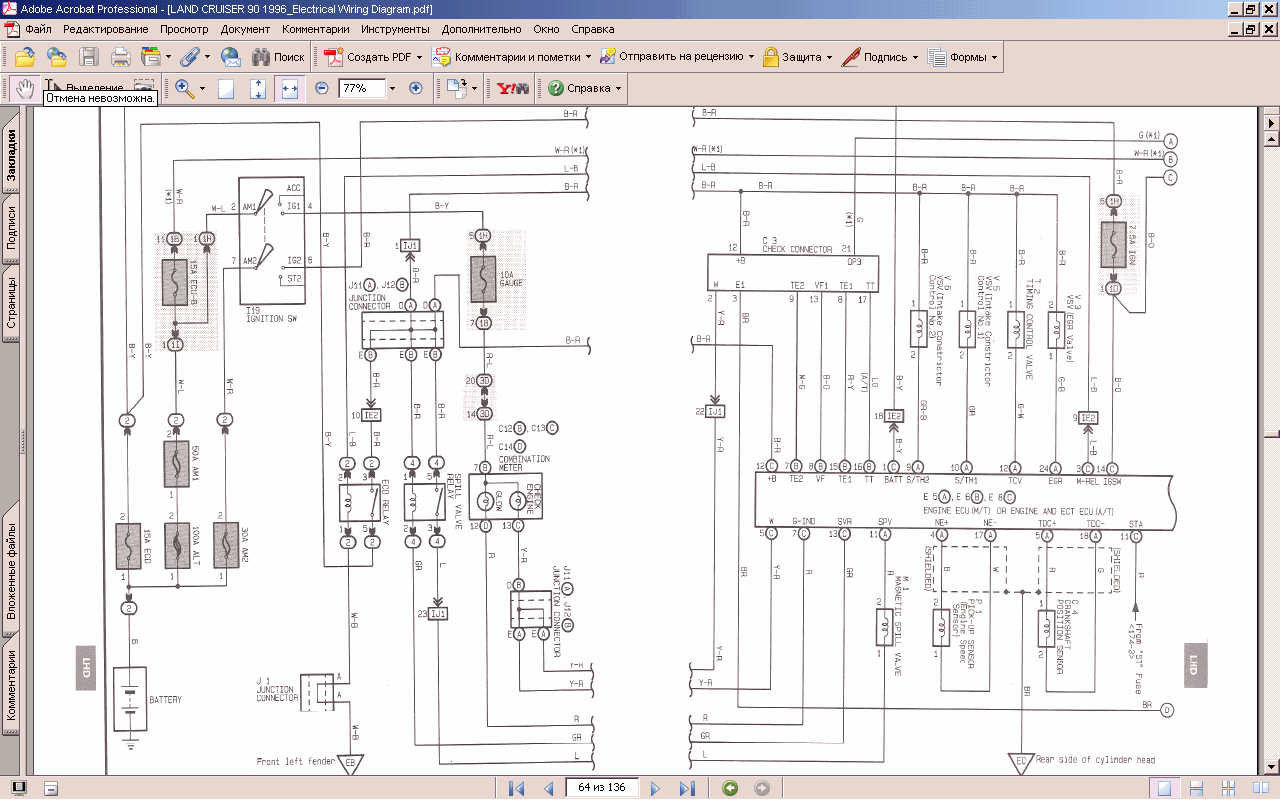
Task: Click the Создать PDF button
Action: click(372, 57)
